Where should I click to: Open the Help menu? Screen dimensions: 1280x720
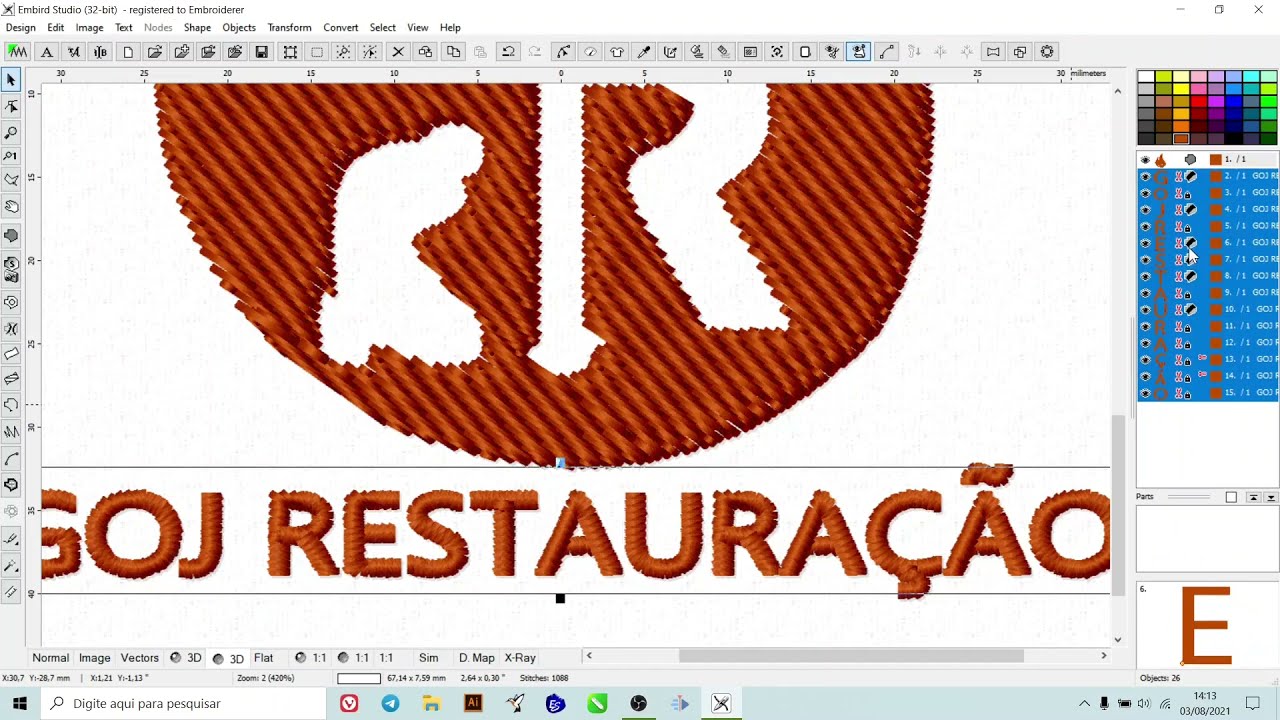click(450, 28)
